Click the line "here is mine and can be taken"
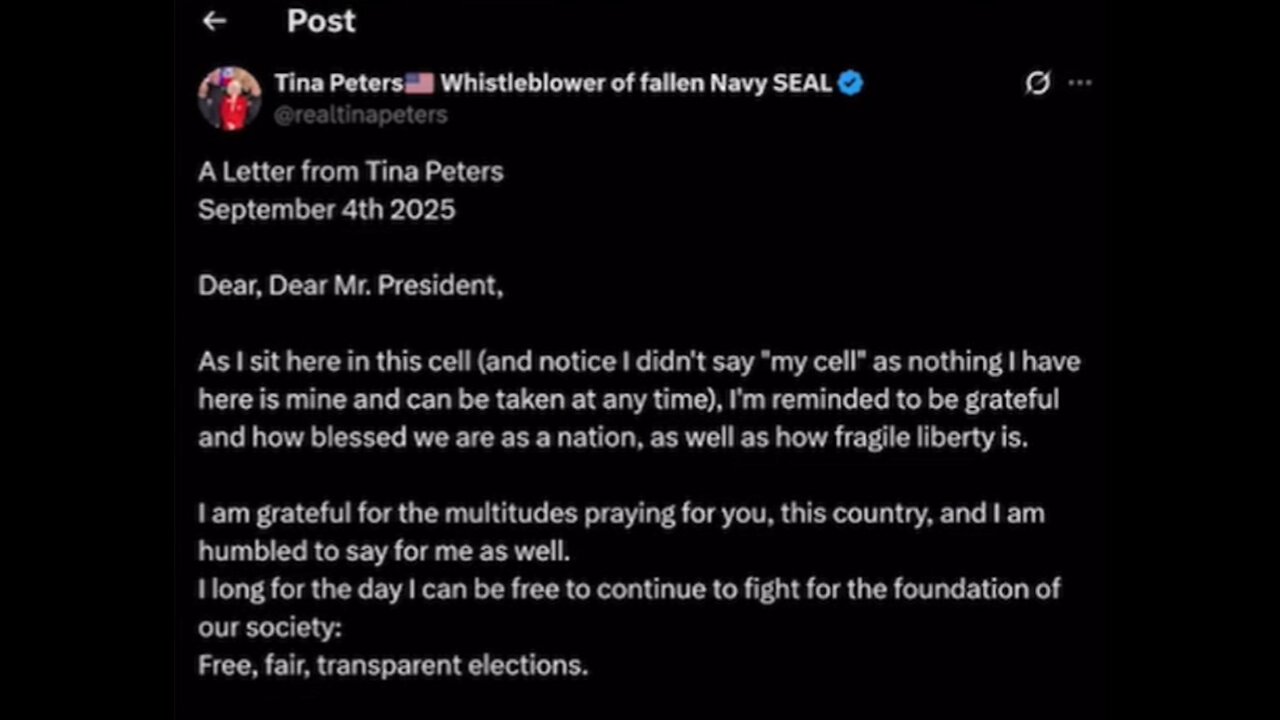 (627, 399)
